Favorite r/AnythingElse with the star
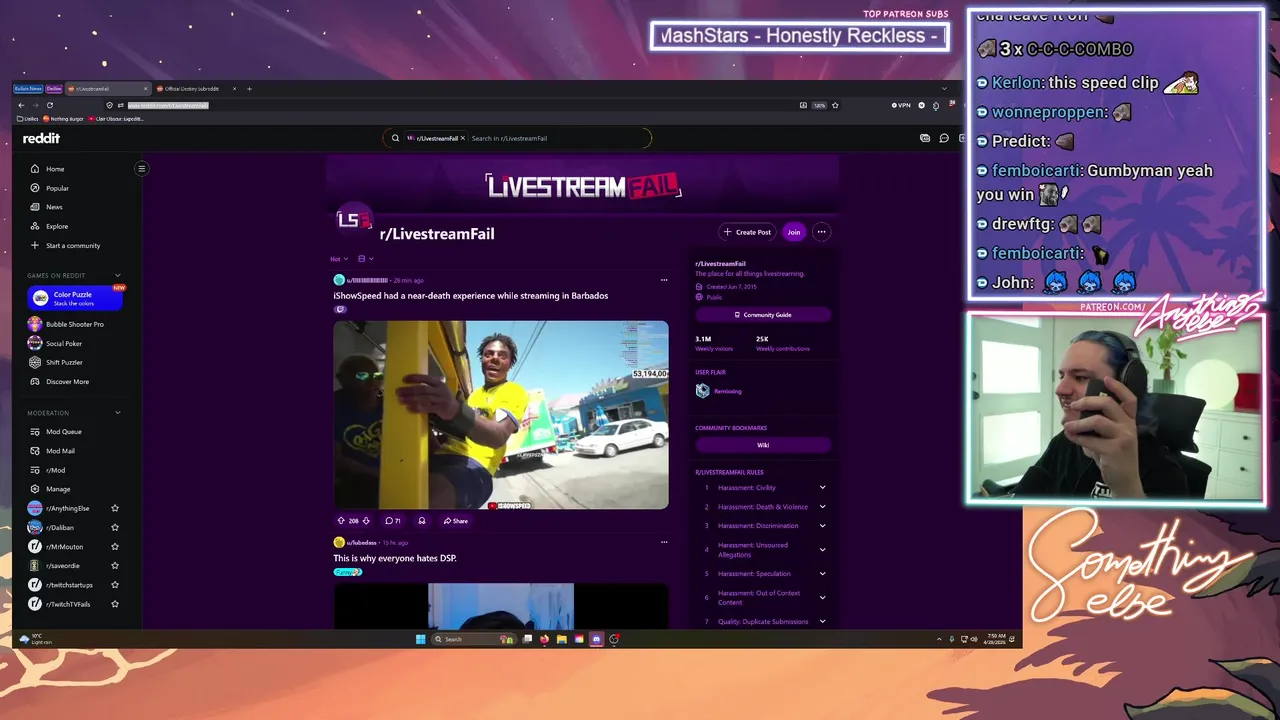Viewport: 1280px width, 720px height. click(115, 508)
